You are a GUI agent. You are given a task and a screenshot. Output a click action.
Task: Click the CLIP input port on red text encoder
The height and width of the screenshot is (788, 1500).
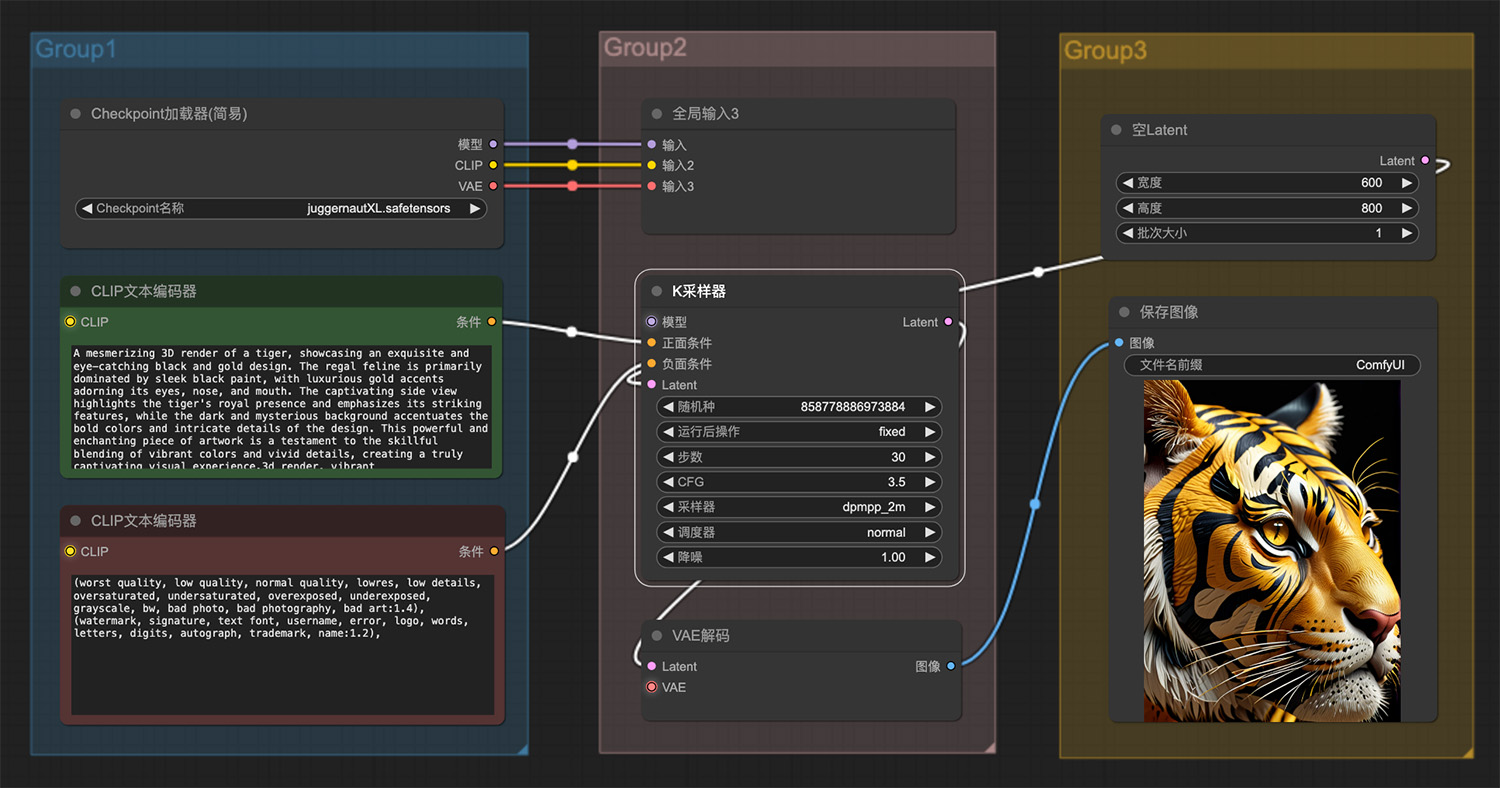70,551
